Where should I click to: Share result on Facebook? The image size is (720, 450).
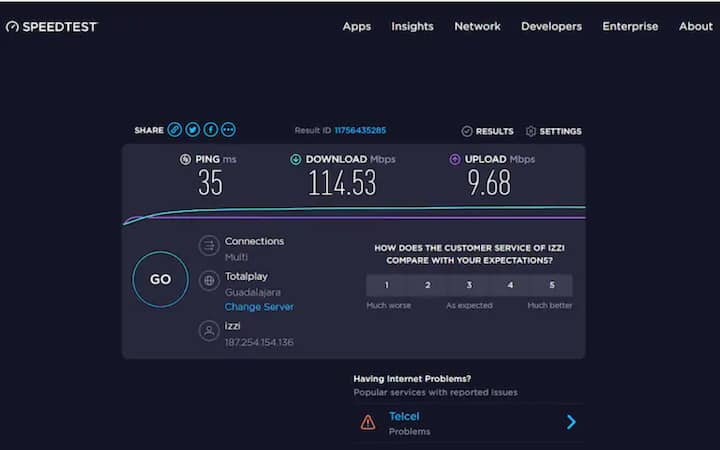pyautogui.click(x=211, y=130)
